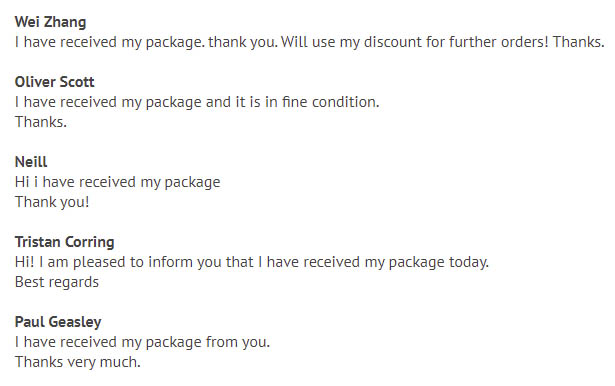Click 'Thanks very much.' line
Viewport: 615px width, 386px height.
coord(77,362)
